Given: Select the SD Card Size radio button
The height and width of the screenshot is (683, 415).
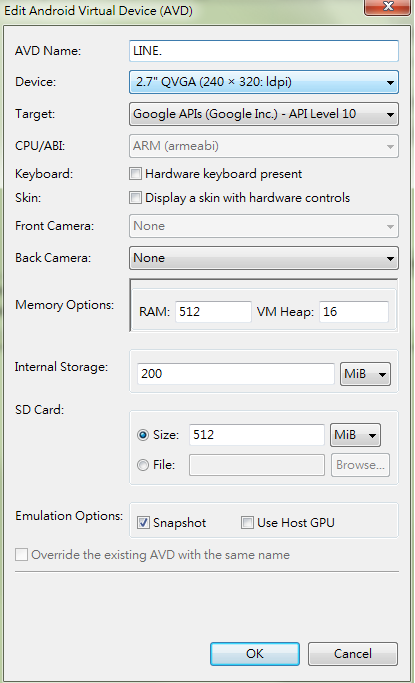Looking at the screenshot, I should tap(143, 435).
